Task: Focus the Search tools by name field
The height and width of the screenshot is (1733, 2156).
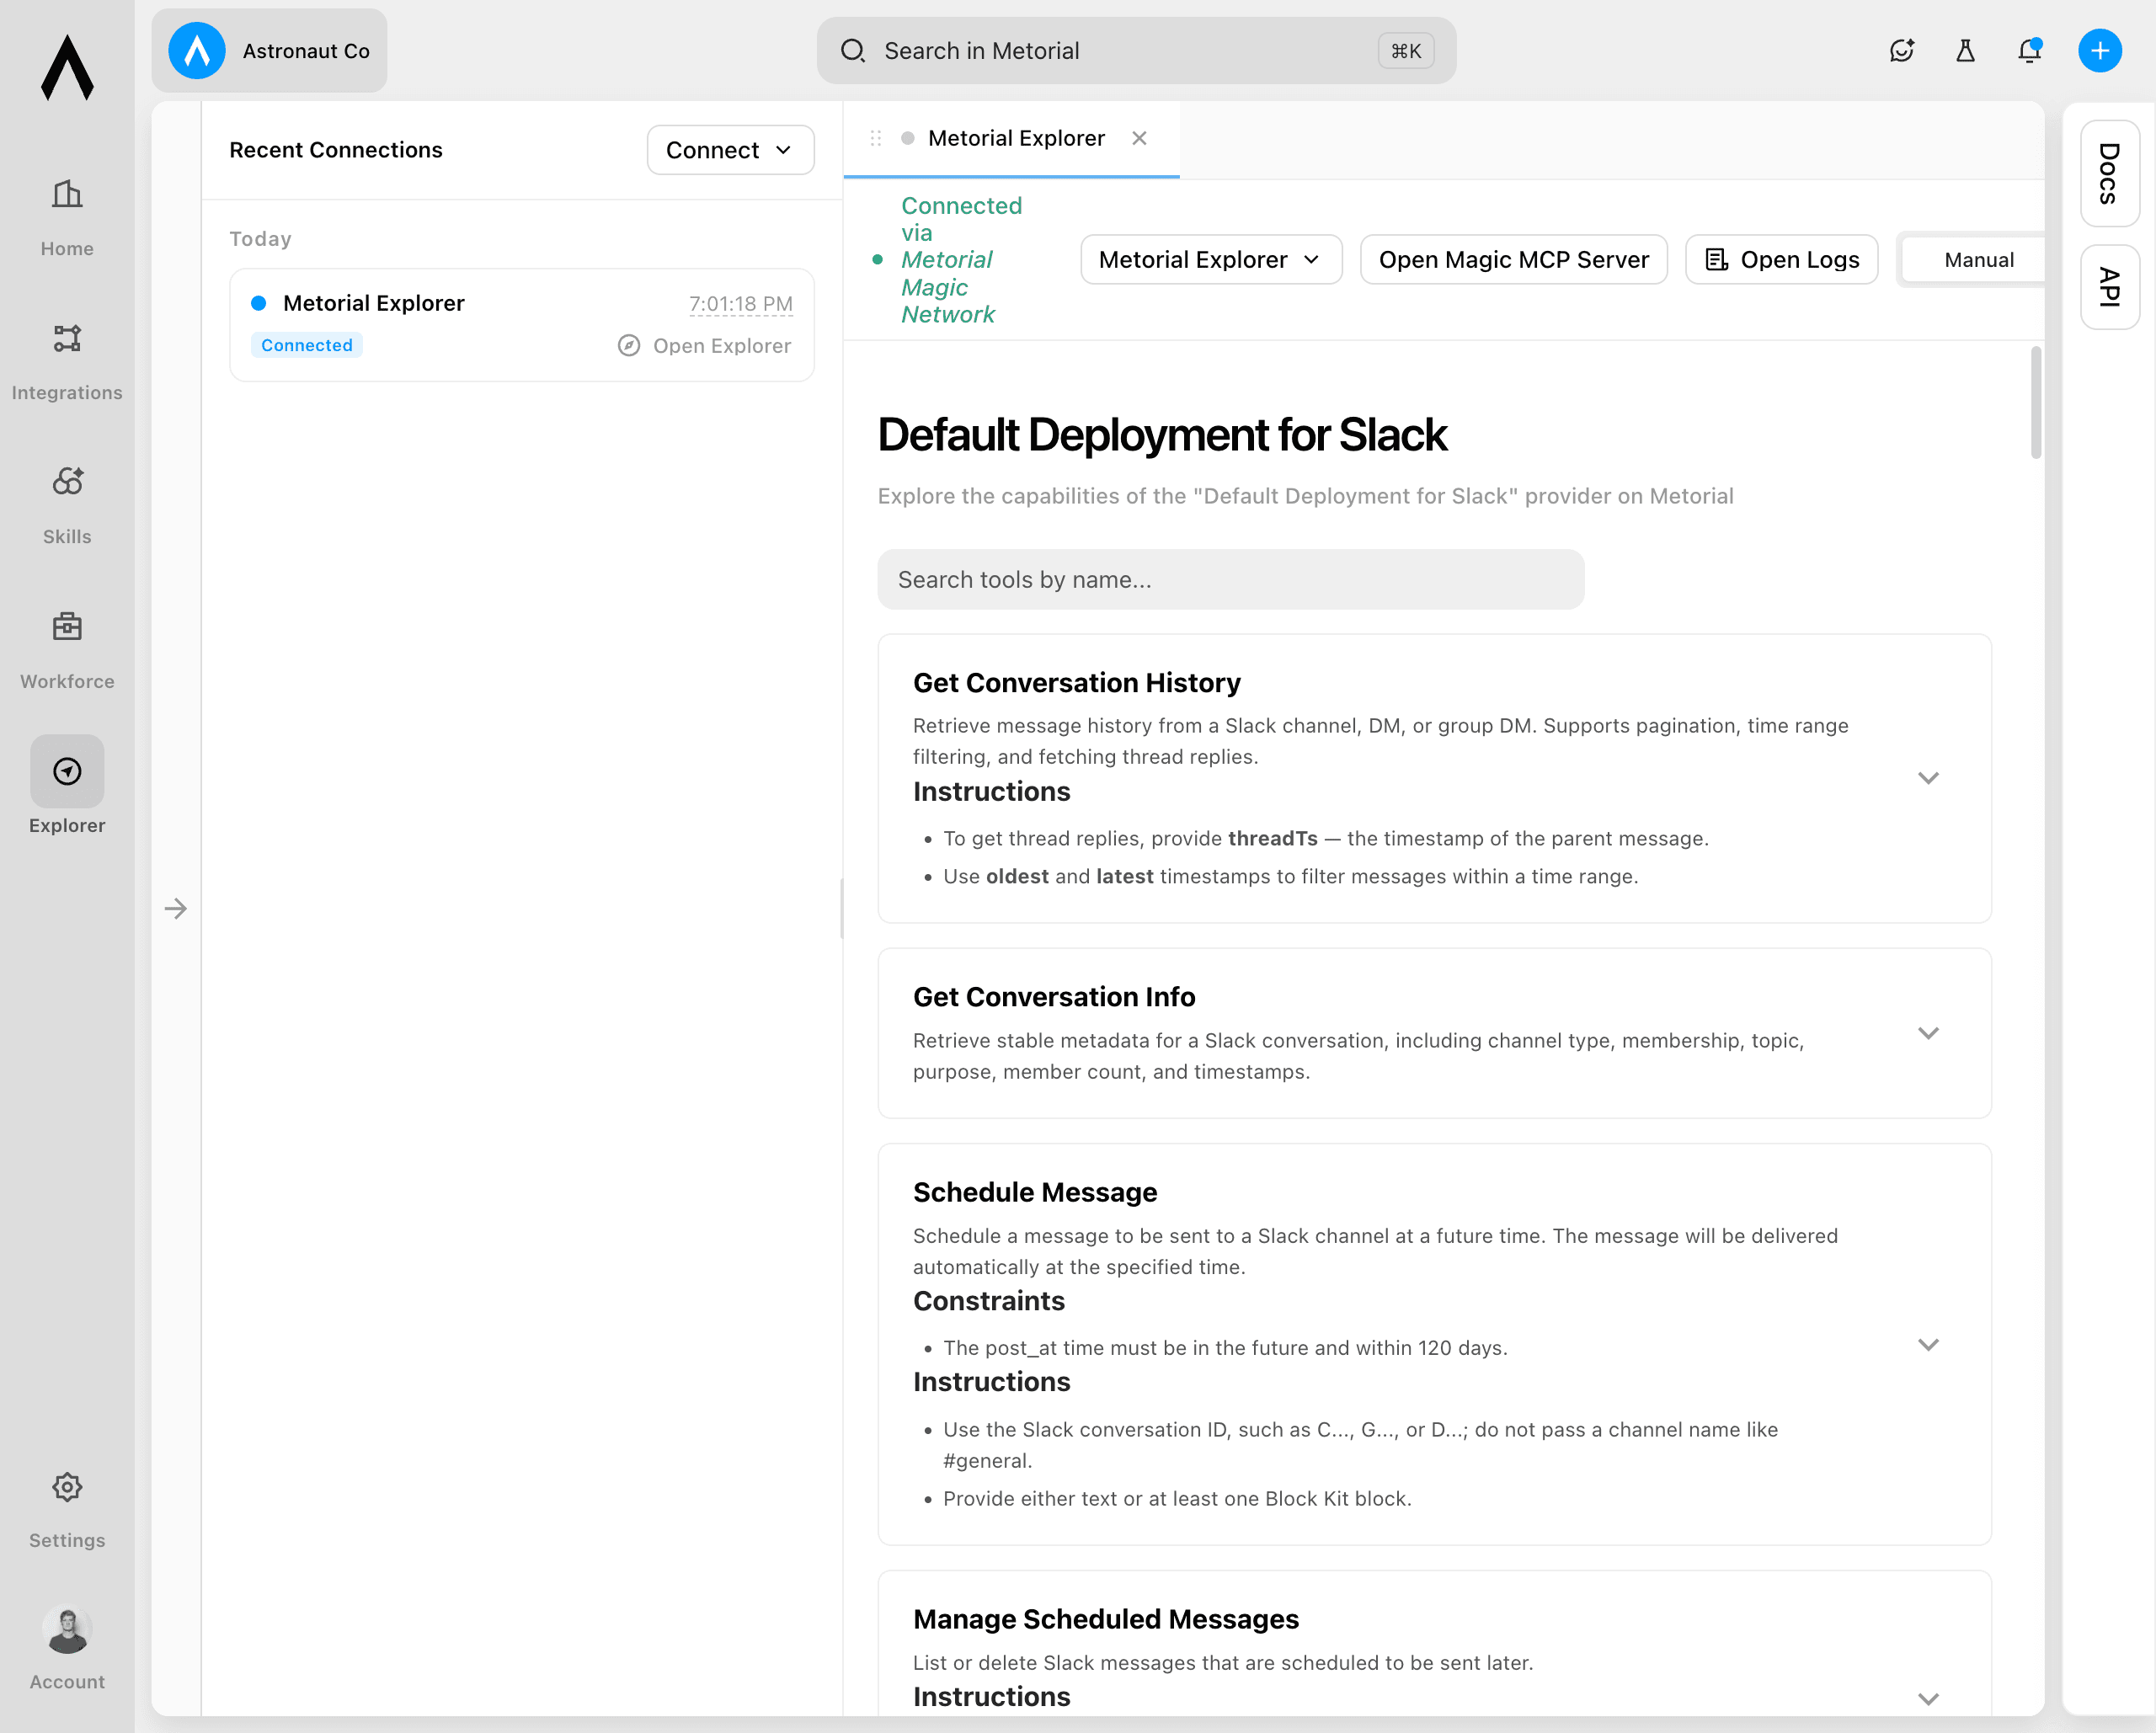Action: 1230,579
